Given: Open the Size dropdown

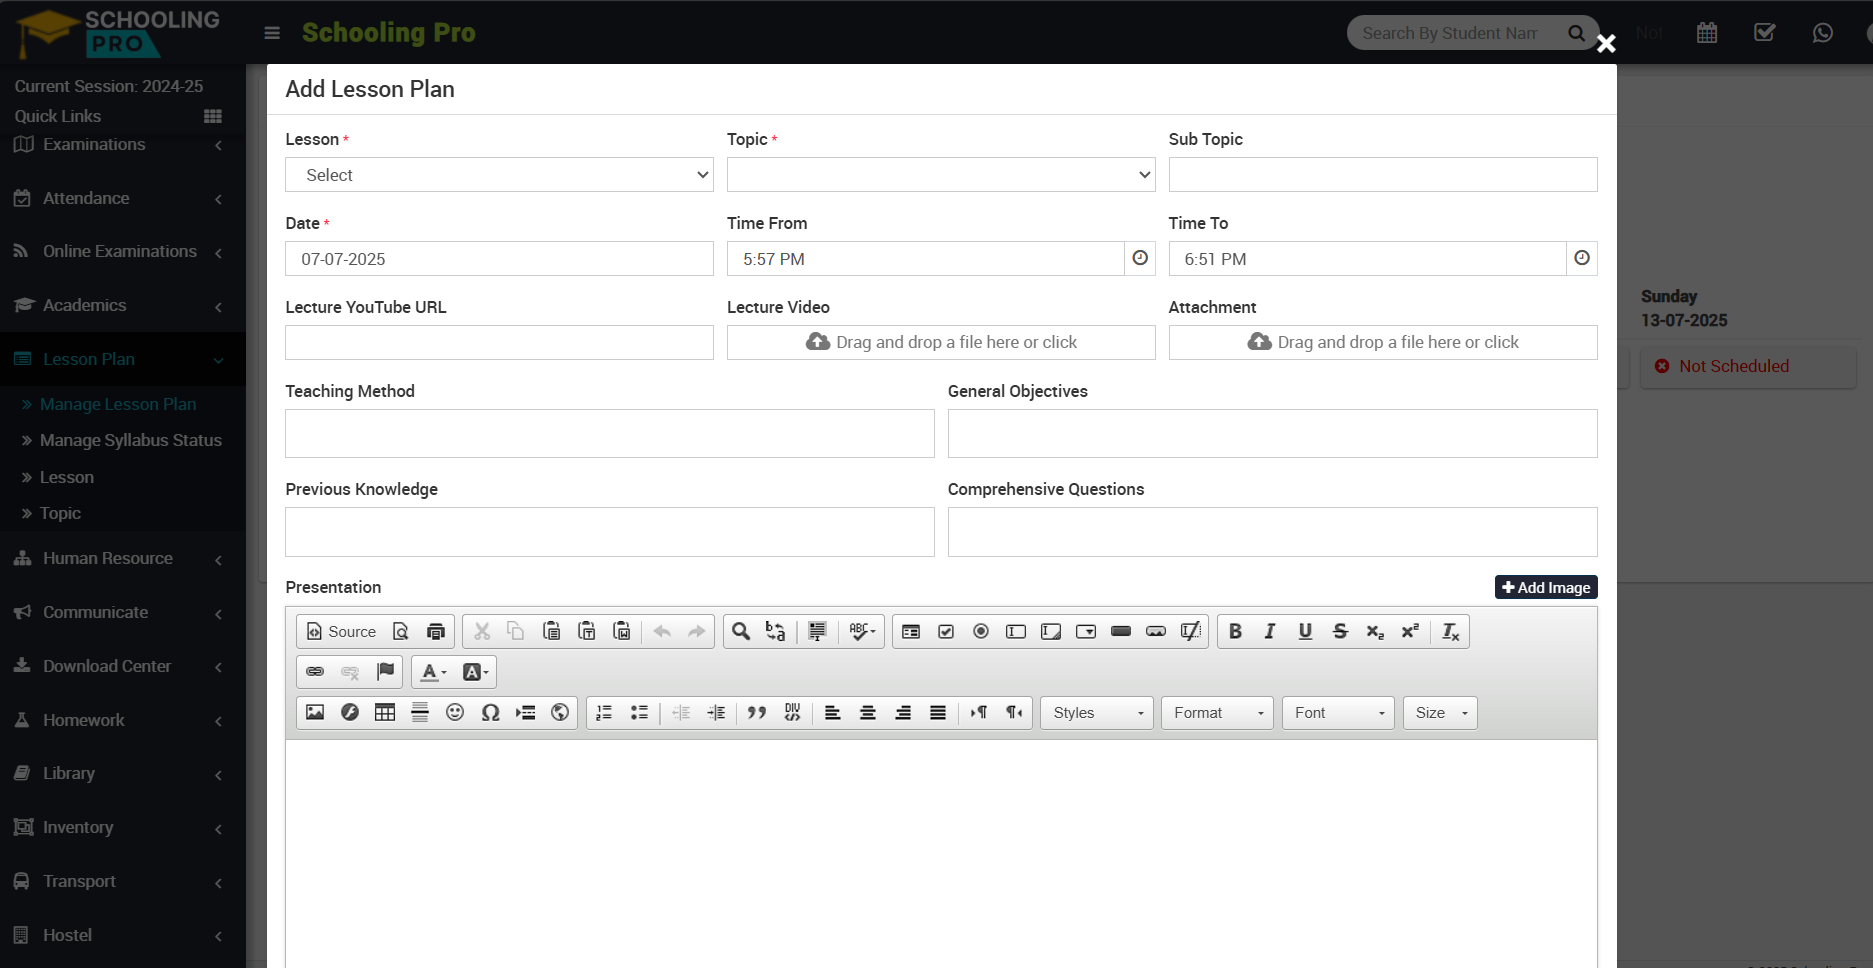Looking at the screenshot, I should tap(1440, 713).
